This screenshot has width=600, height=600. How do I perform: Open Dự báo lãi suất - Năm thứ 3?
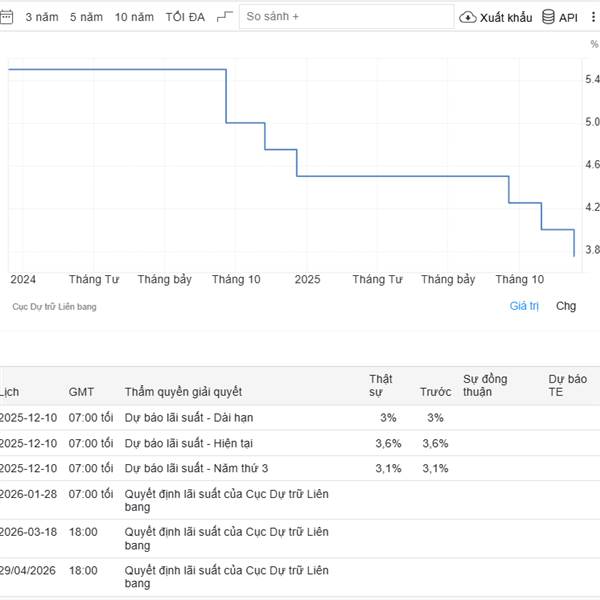196,468
